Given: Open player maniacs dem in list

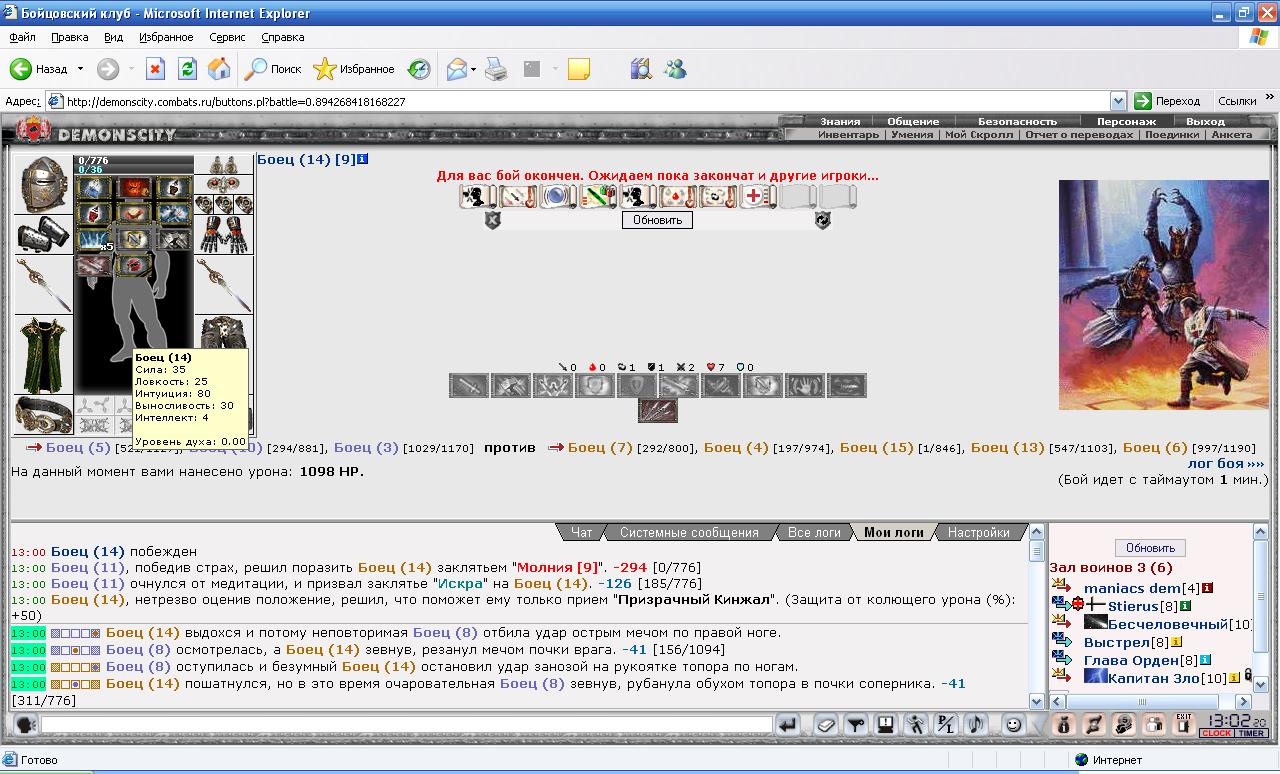Looking at the screenshot, I should click(1132, 588).
